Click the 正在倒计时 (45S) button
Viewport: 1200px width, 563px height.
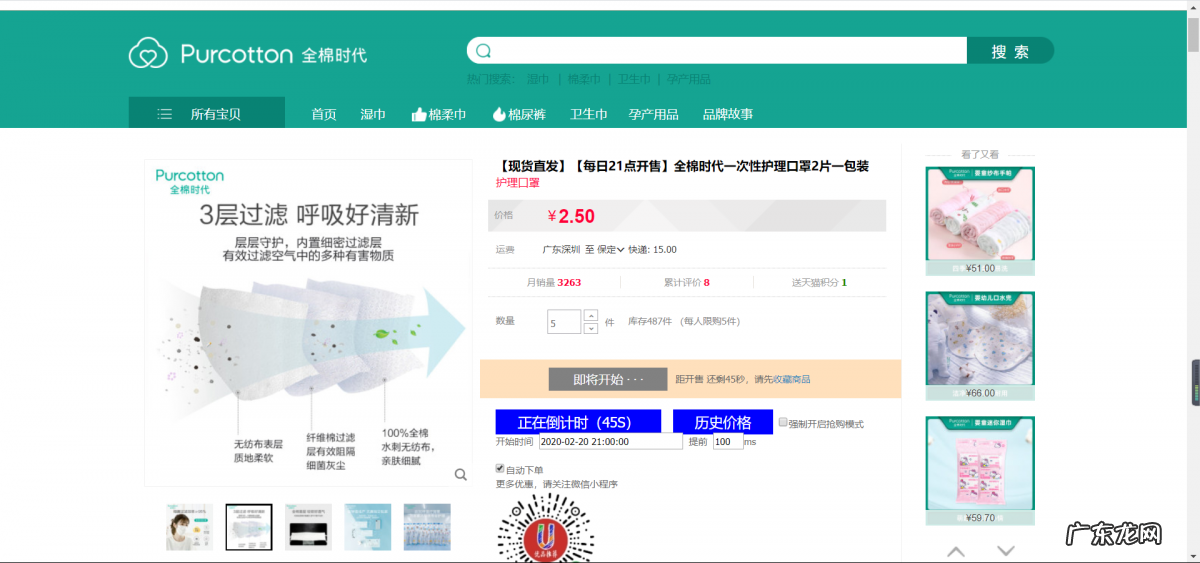coord(578,422)
